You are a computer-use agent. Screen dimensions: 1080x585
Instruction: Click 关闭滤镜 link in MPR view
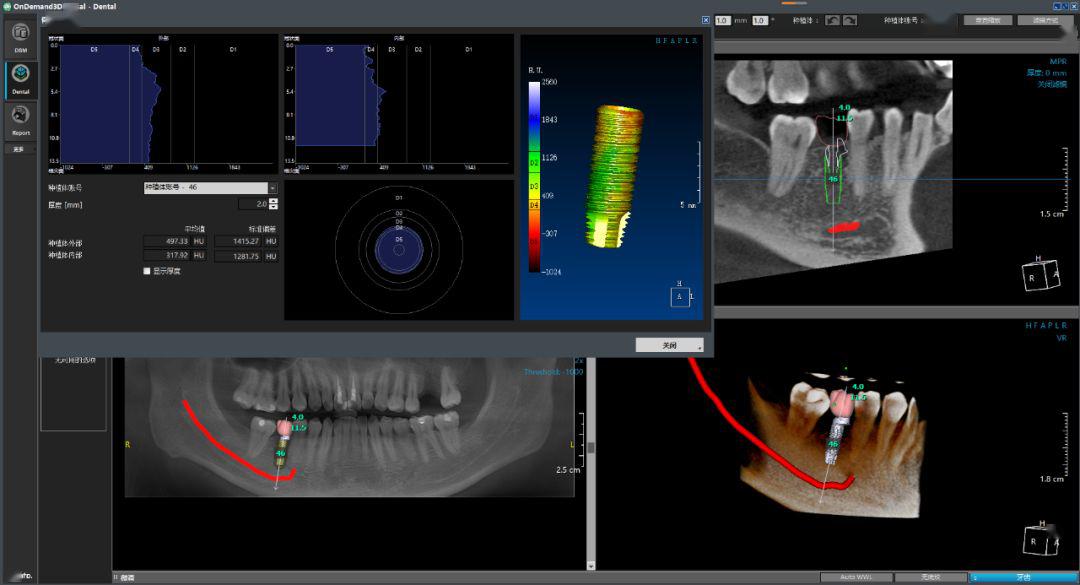1051,84
